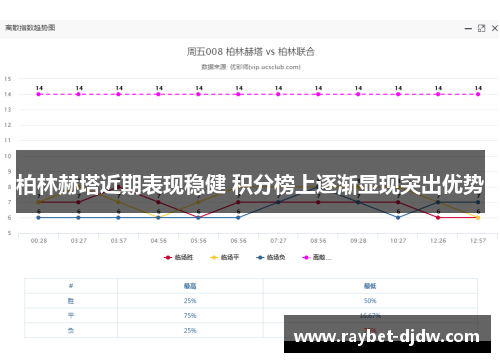Click the 75% cell in 平 row

tap(190, 316)
